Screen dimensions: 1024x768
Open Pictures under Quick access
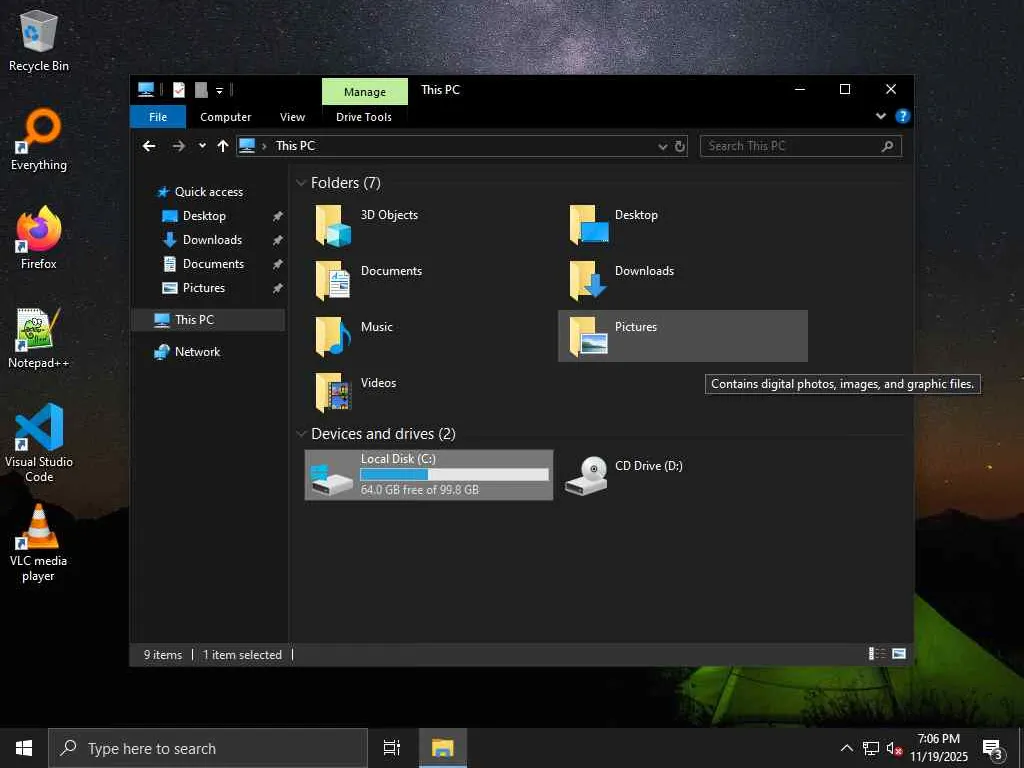pyautogui.click(x=203, y=288)
